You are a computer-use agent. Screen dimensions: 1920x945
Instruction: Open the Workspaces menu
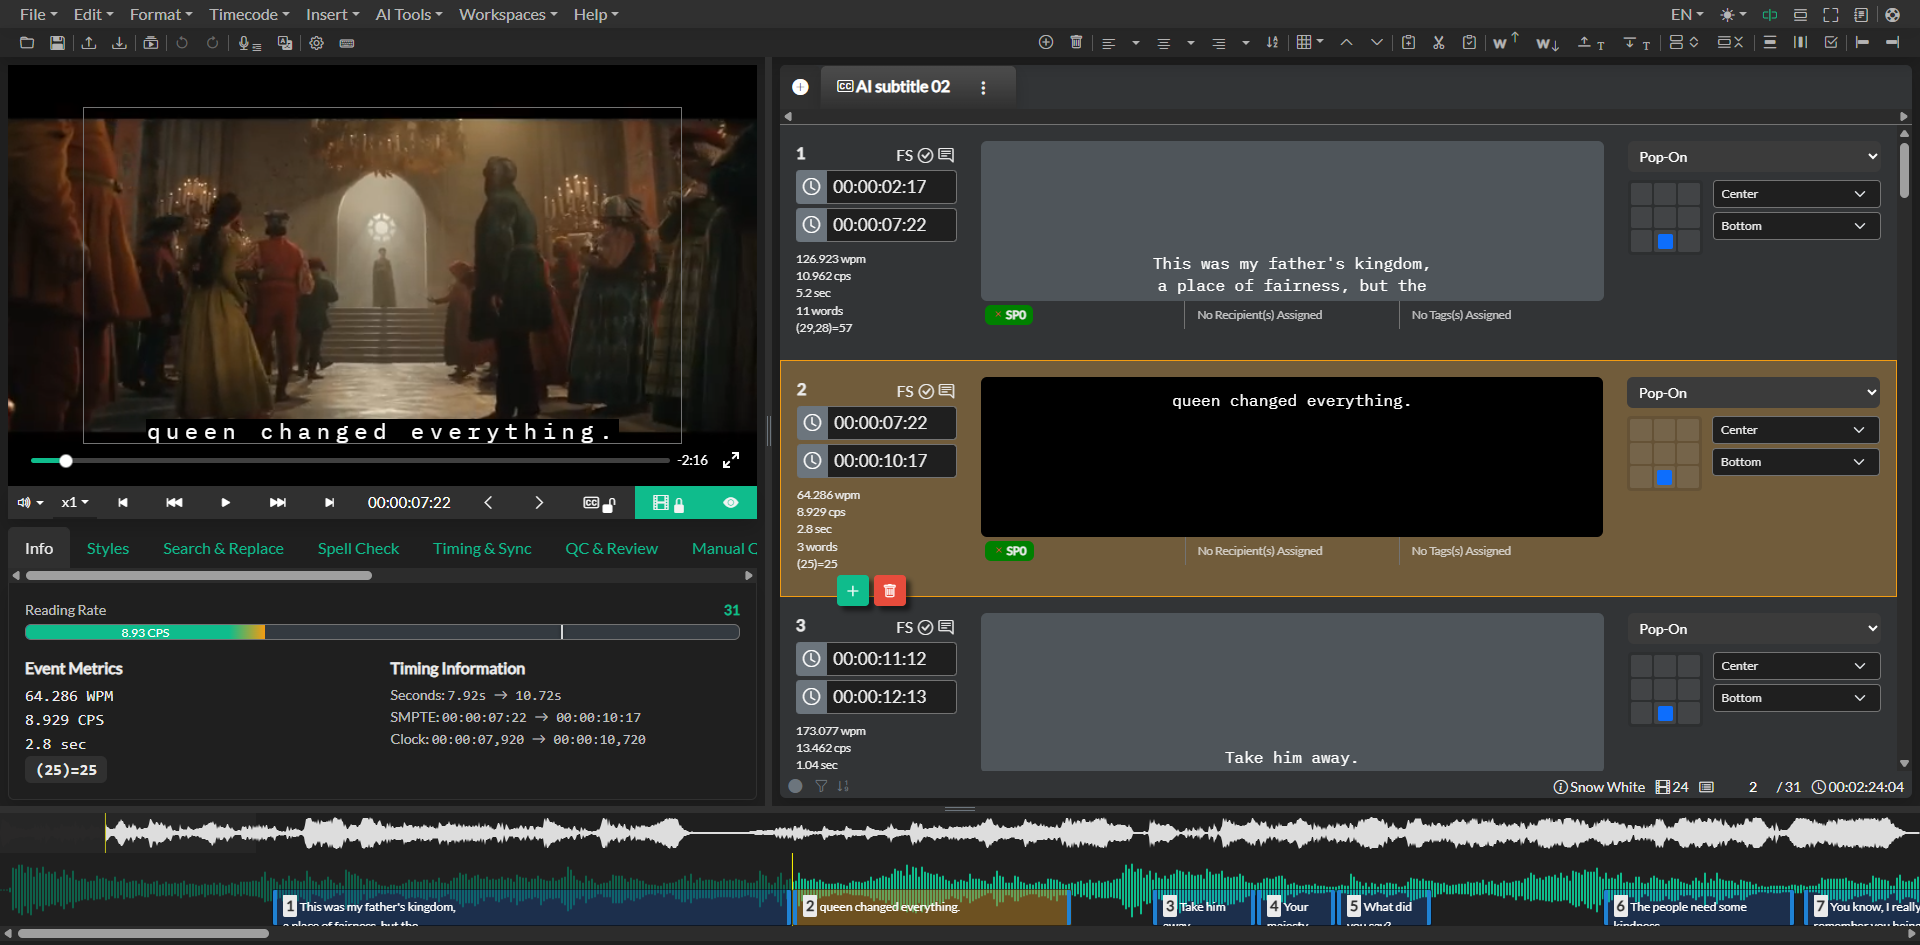coord(508,15)
